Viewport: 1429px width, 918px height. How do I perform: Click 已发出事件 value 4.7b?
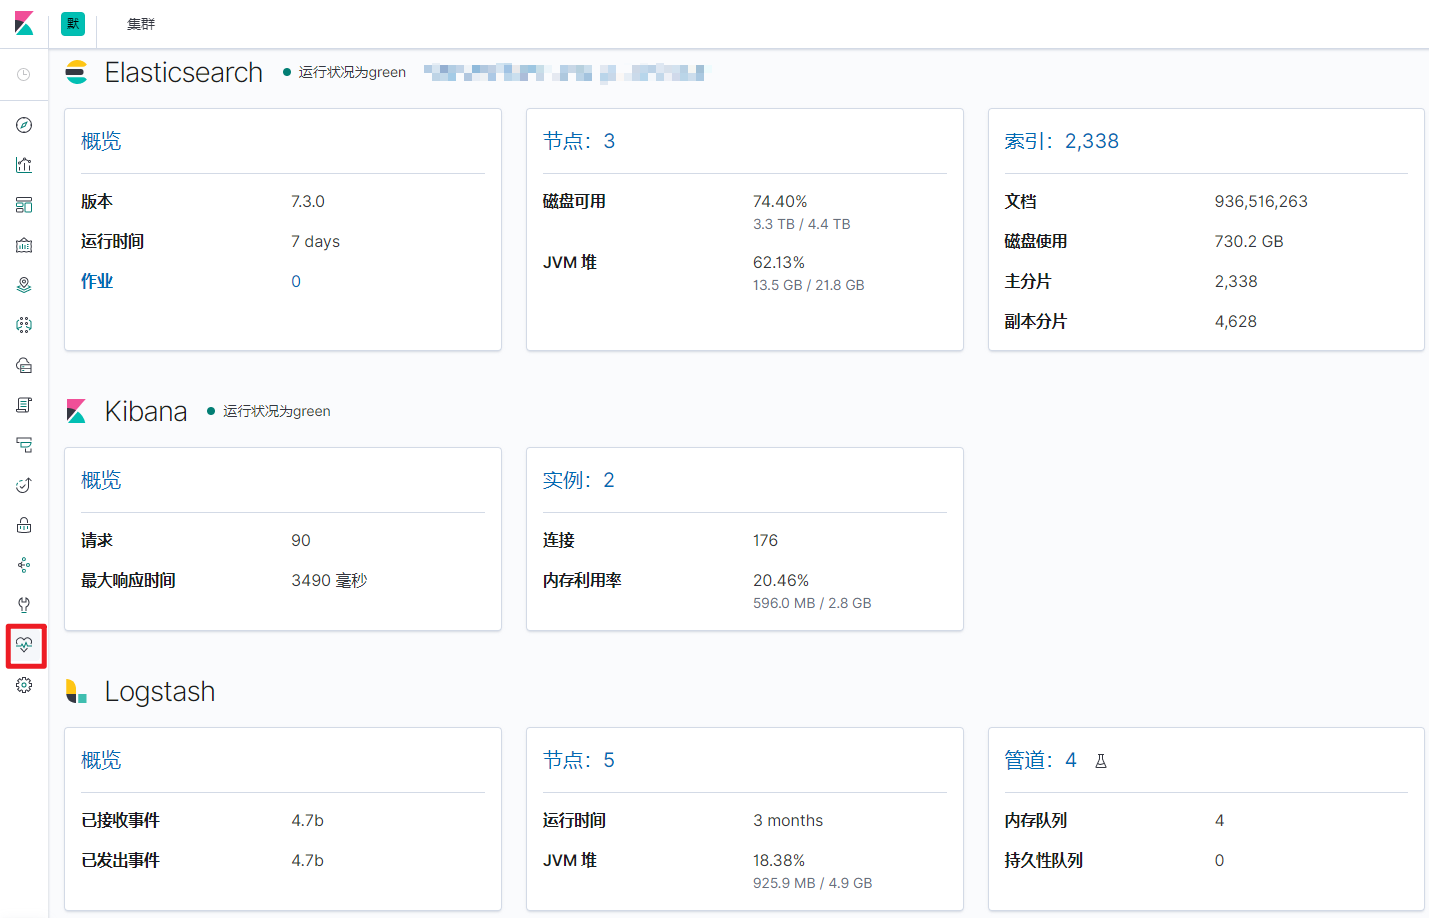point(308,860)
